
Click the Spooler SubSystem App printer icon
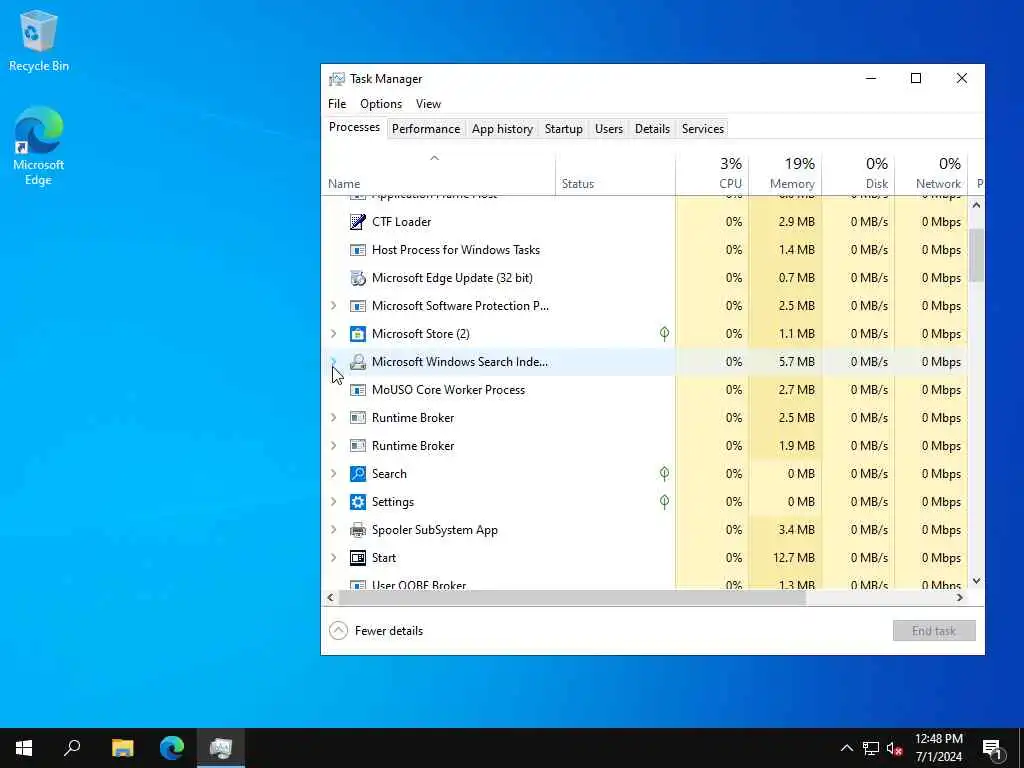(x=357, y=530)
